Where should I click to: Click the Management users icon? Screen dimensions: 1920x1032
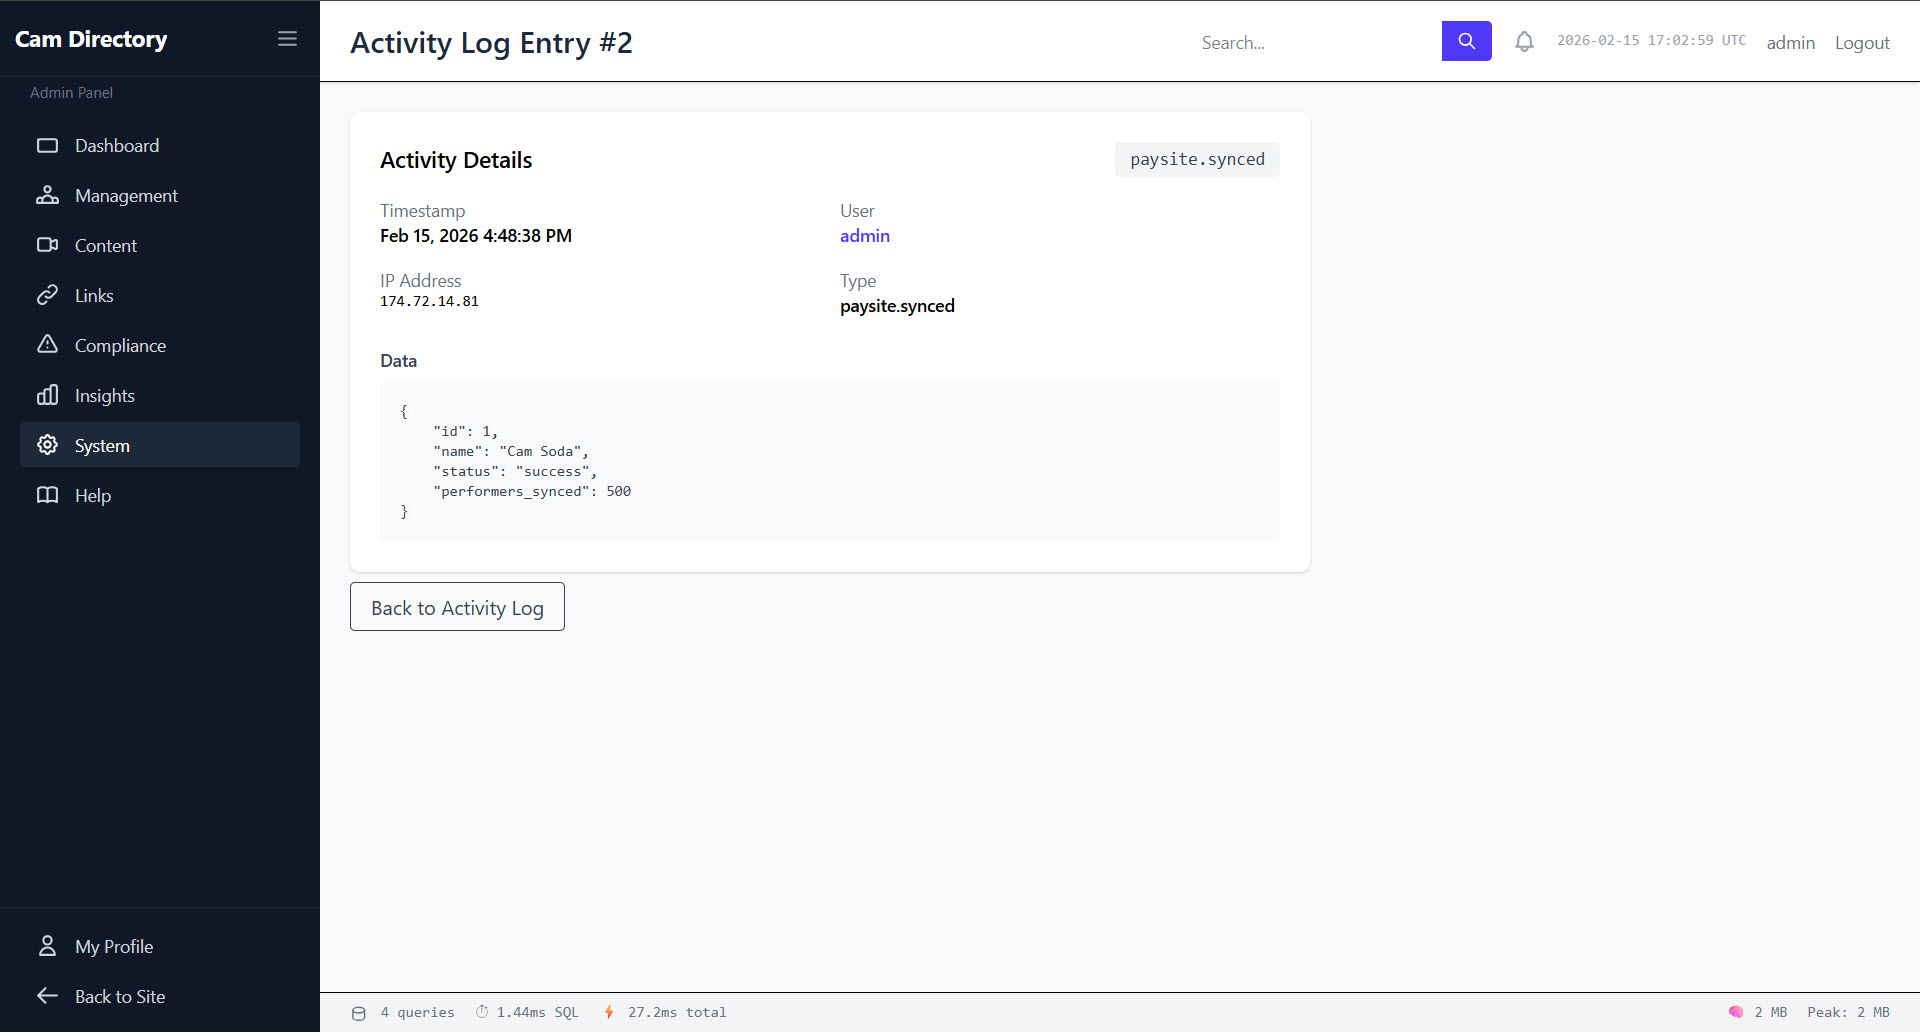point(47,196)
